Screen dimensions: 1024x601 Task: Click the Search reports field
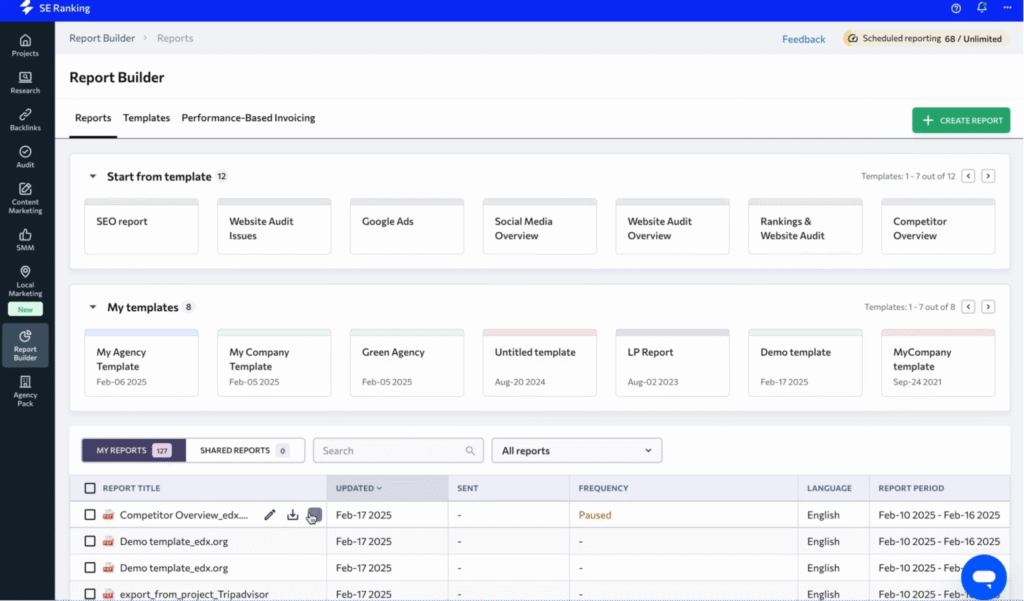point(398,451)
